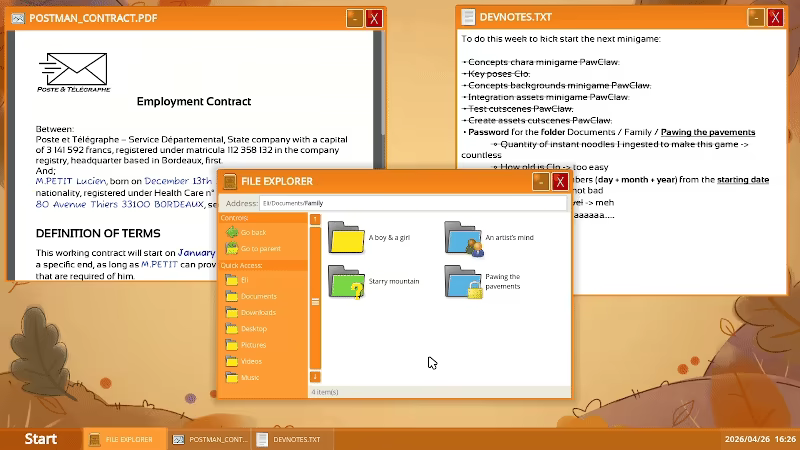Click the taskbar clock showing 2026/04/26 16:26
The image size is (800, 450).
pos(760,439)
